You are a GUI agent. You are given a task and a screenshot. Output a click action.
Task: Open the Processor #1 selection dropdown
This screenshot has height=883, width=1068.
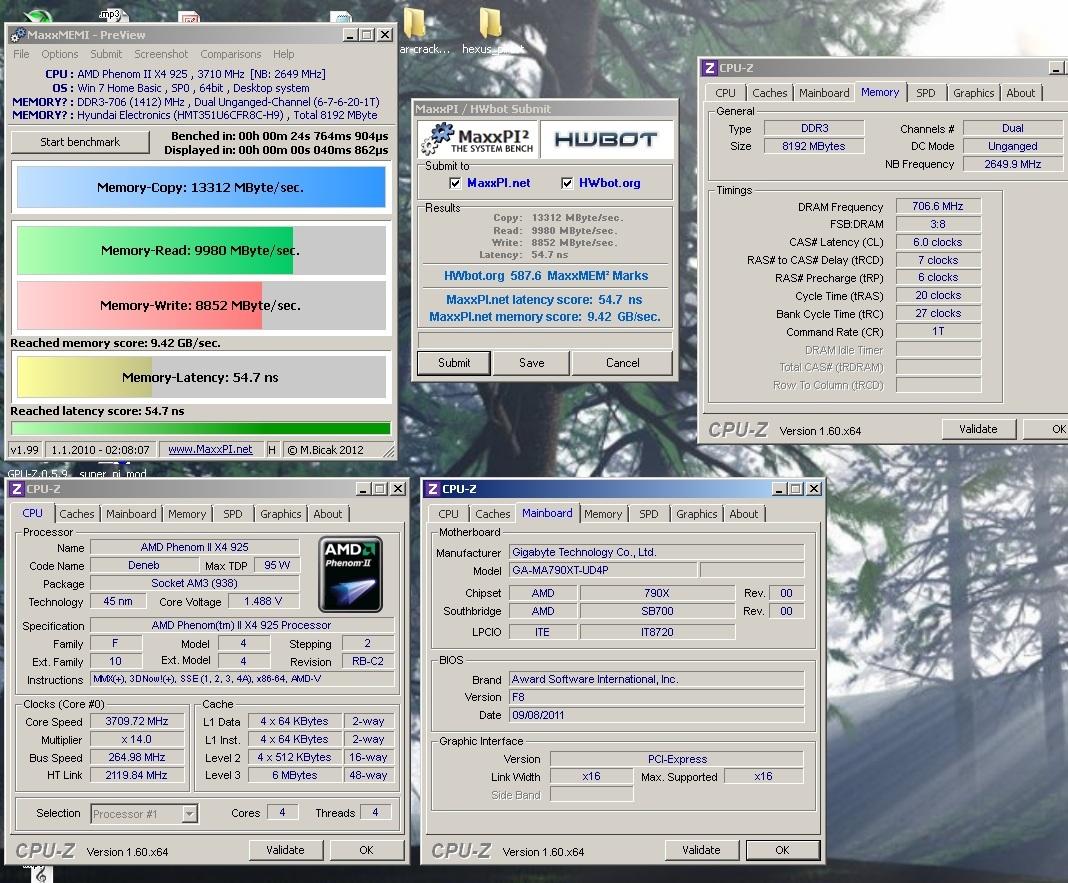(189, 814)
